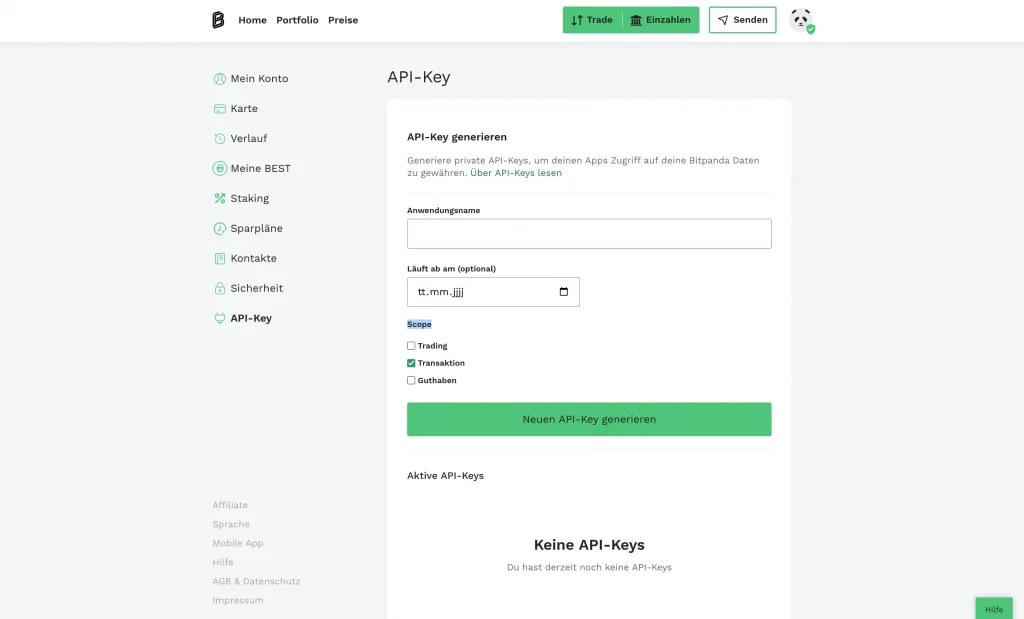Tick the Guthaben scope checkbox
This screenshot has height=619, width=1024.
pyautogui.click(x=411, y=380)
